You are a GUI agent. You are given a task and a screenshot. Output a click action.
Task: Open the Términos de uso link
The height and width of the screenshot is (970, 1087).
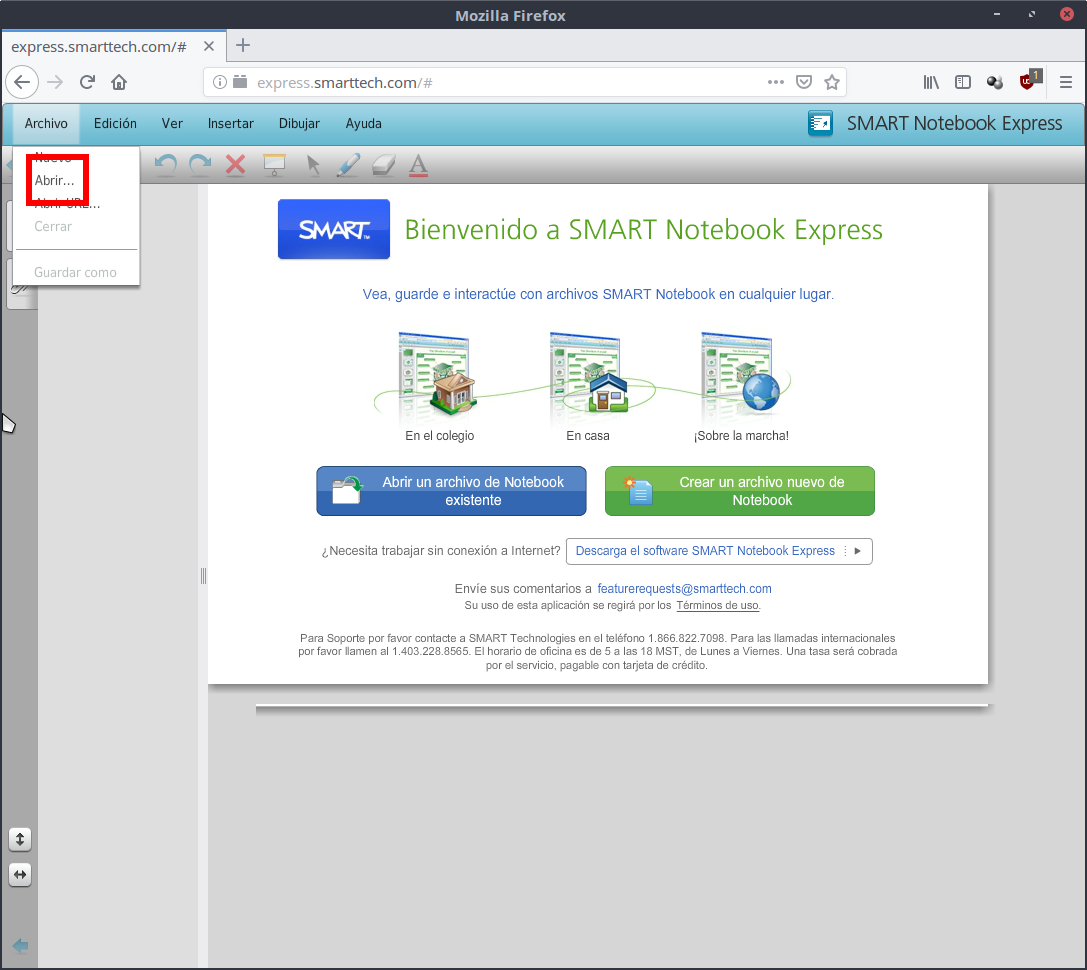[718, 606]
